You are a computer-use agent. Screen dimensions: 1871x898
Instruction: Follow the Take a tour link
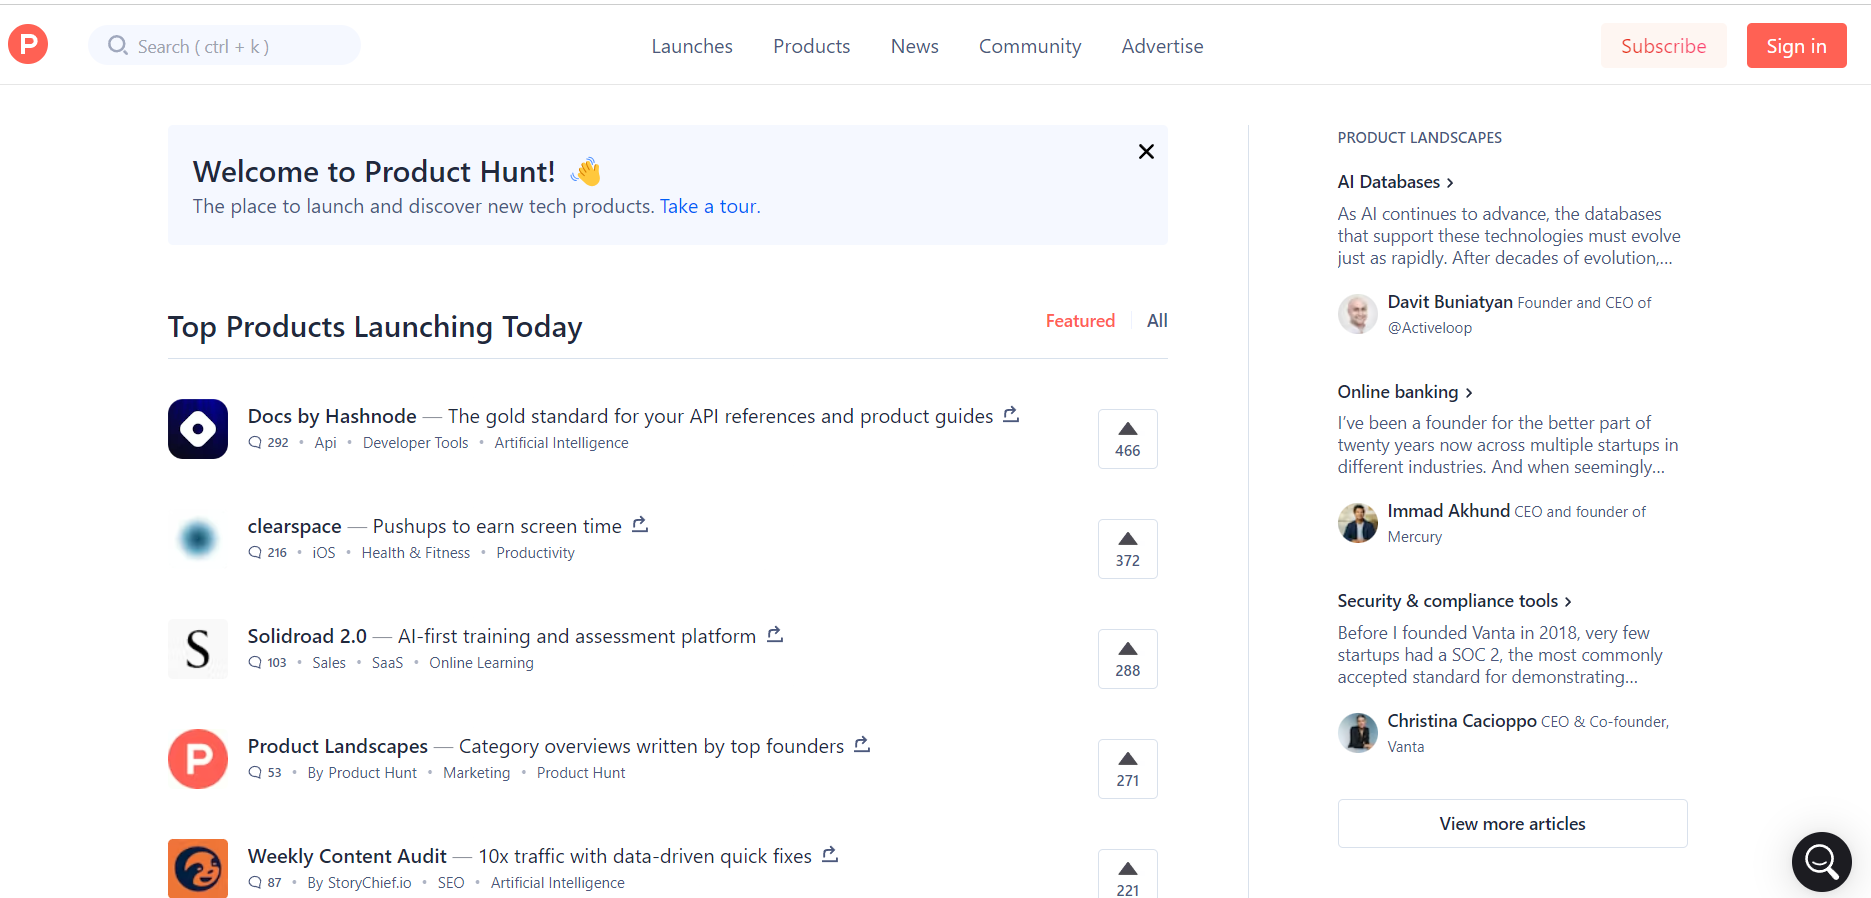[710, 206]
